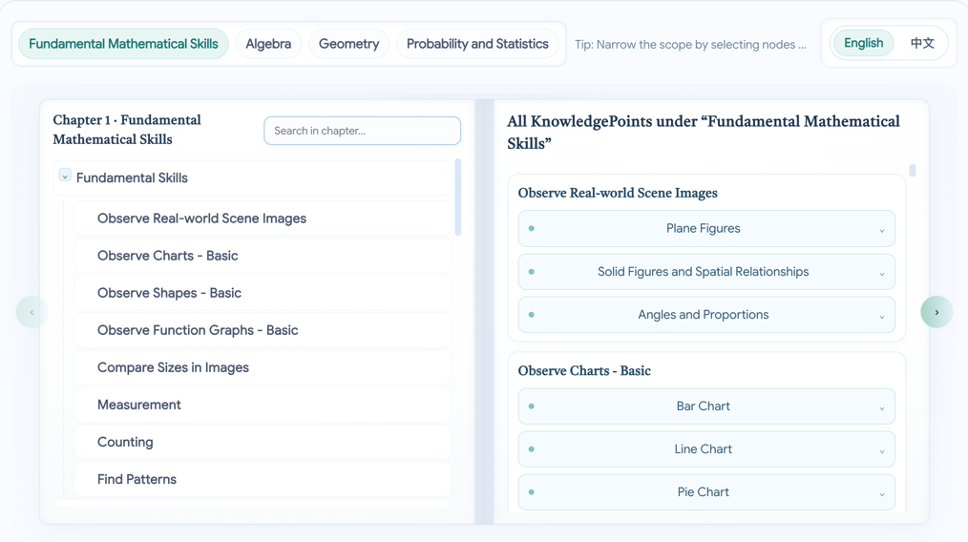Expand the Pie Chart knowledge point
968x542 pixels.
coord(706,492)
